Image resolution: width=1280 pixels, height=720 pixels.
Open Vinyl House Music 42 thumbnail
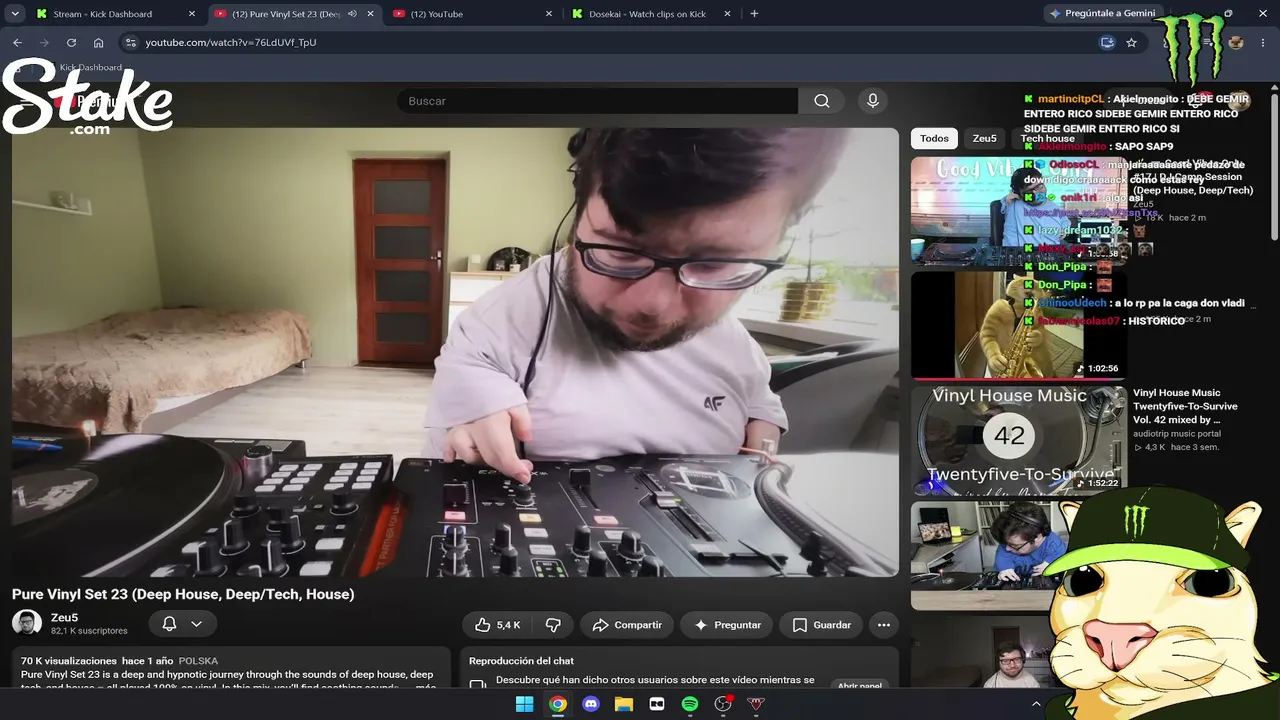1018,440
